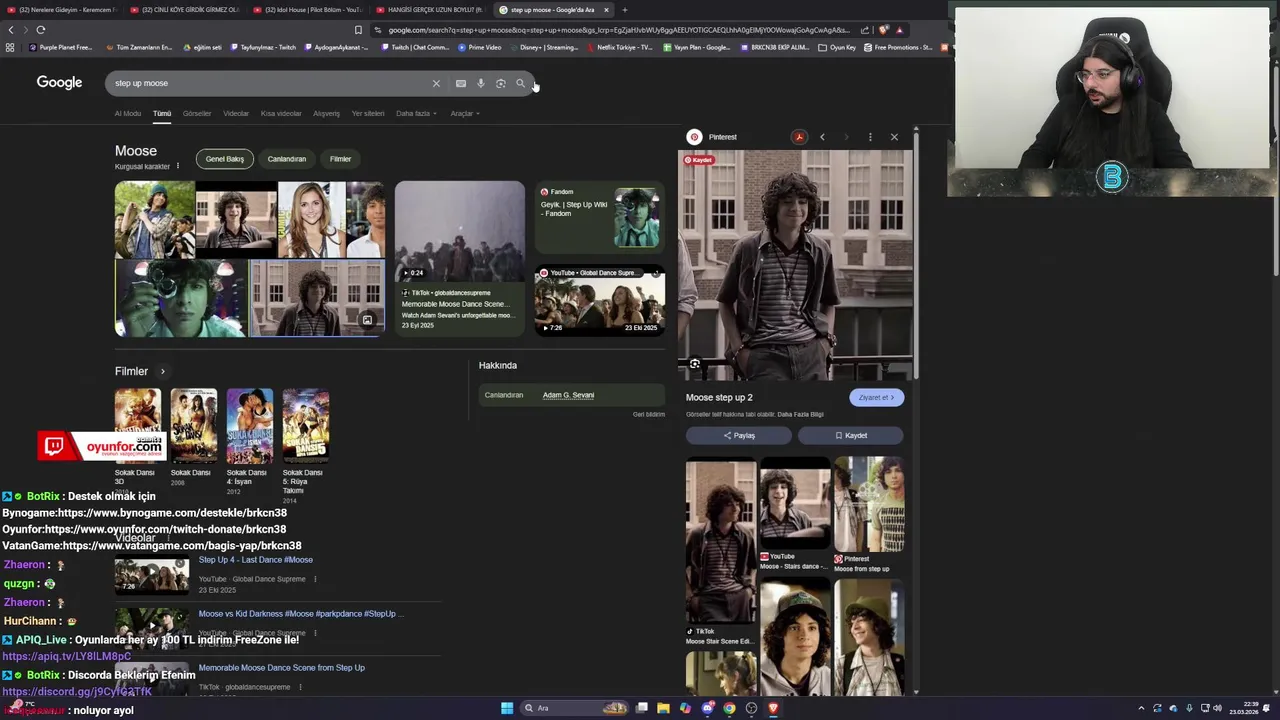The image size is (1280, 720).
Task: Open more options for Step Up 4 video result
Action: [315, 579]
